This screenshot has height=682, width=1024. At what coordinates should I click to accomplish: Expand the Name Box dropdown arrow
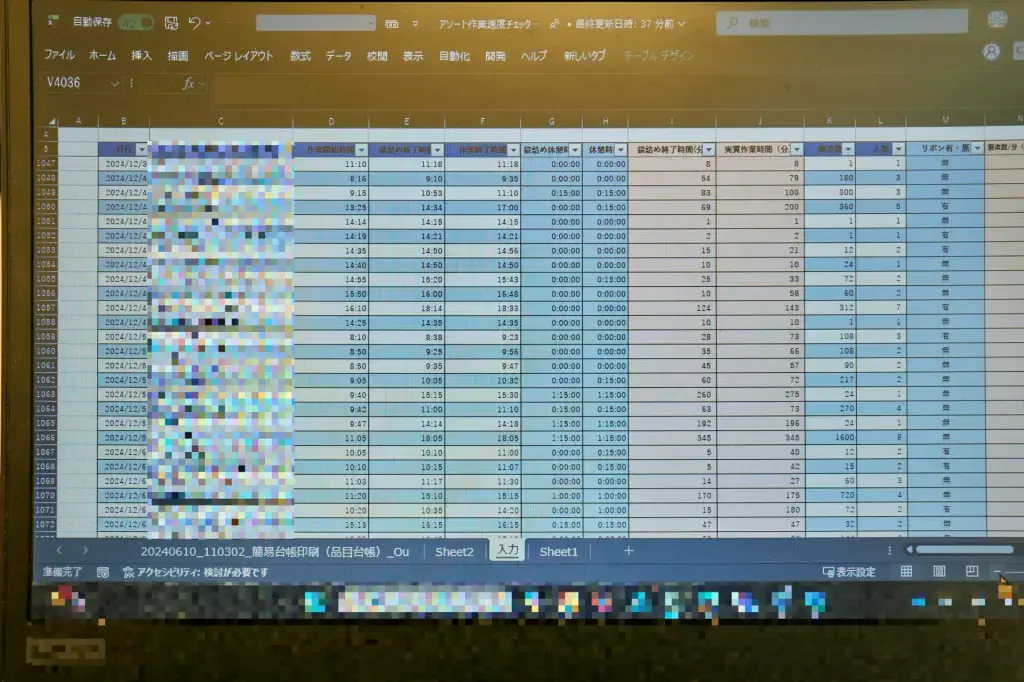pyautogui.click(x=115, y=84)
